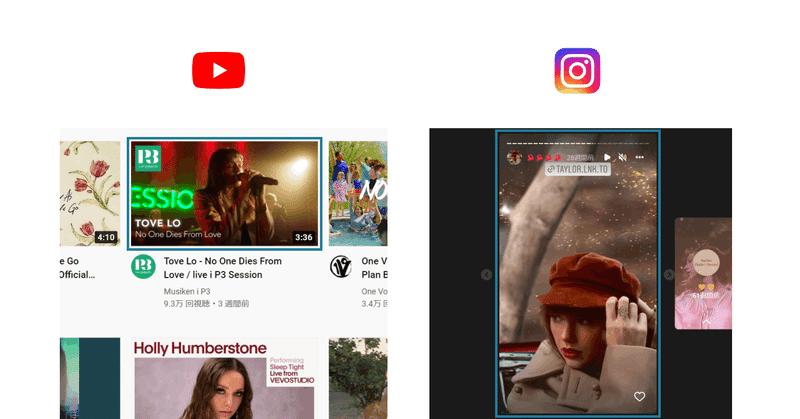Open the Tove Lo No One Dies From Love title
Image resolution: width=800 pixels, height=419 pixels.
tap(222, 268)
